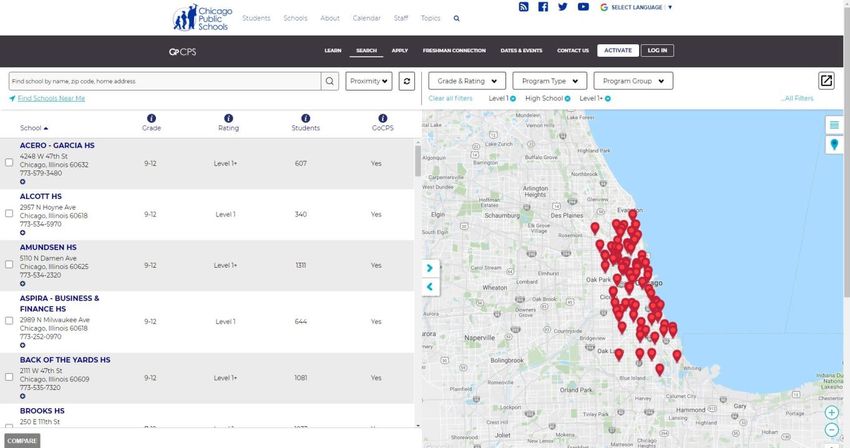The width and height of the screenshot is (850, 448).
Task: Toggle the map layers icon
Action: (834, 125)
